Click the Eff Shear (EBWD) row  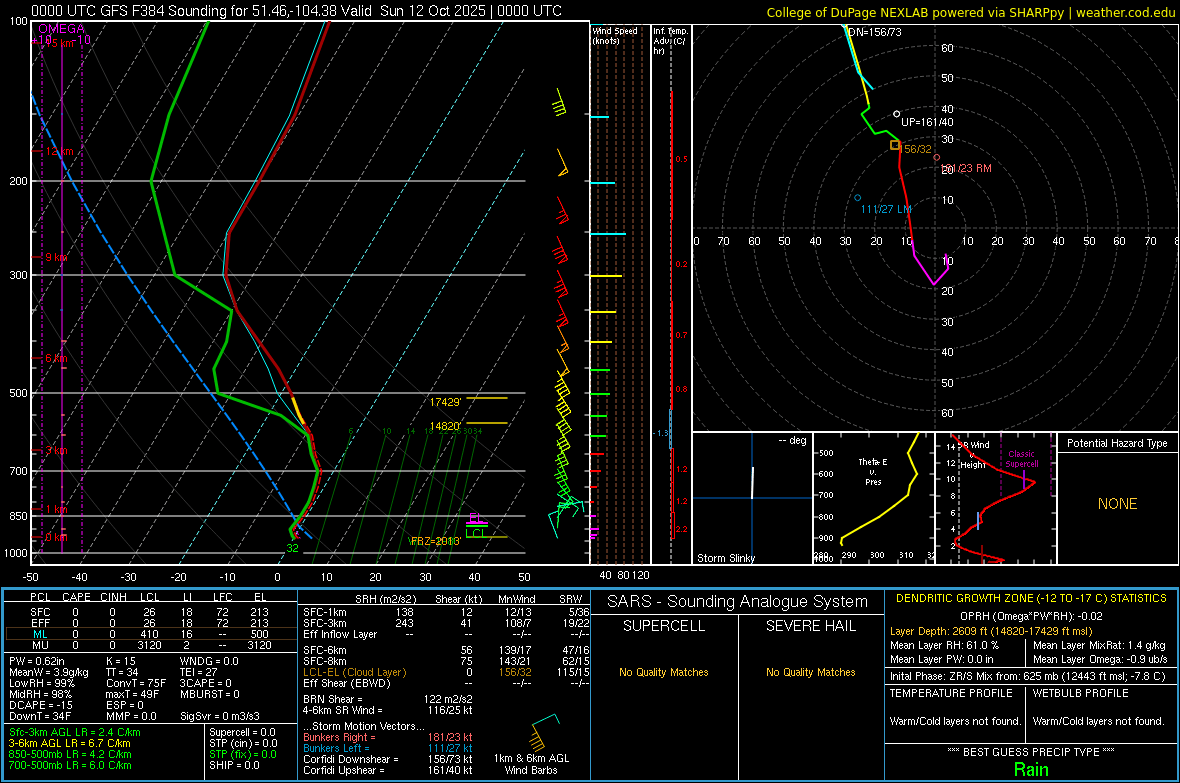pyautogui.click(x=446, y=684)
